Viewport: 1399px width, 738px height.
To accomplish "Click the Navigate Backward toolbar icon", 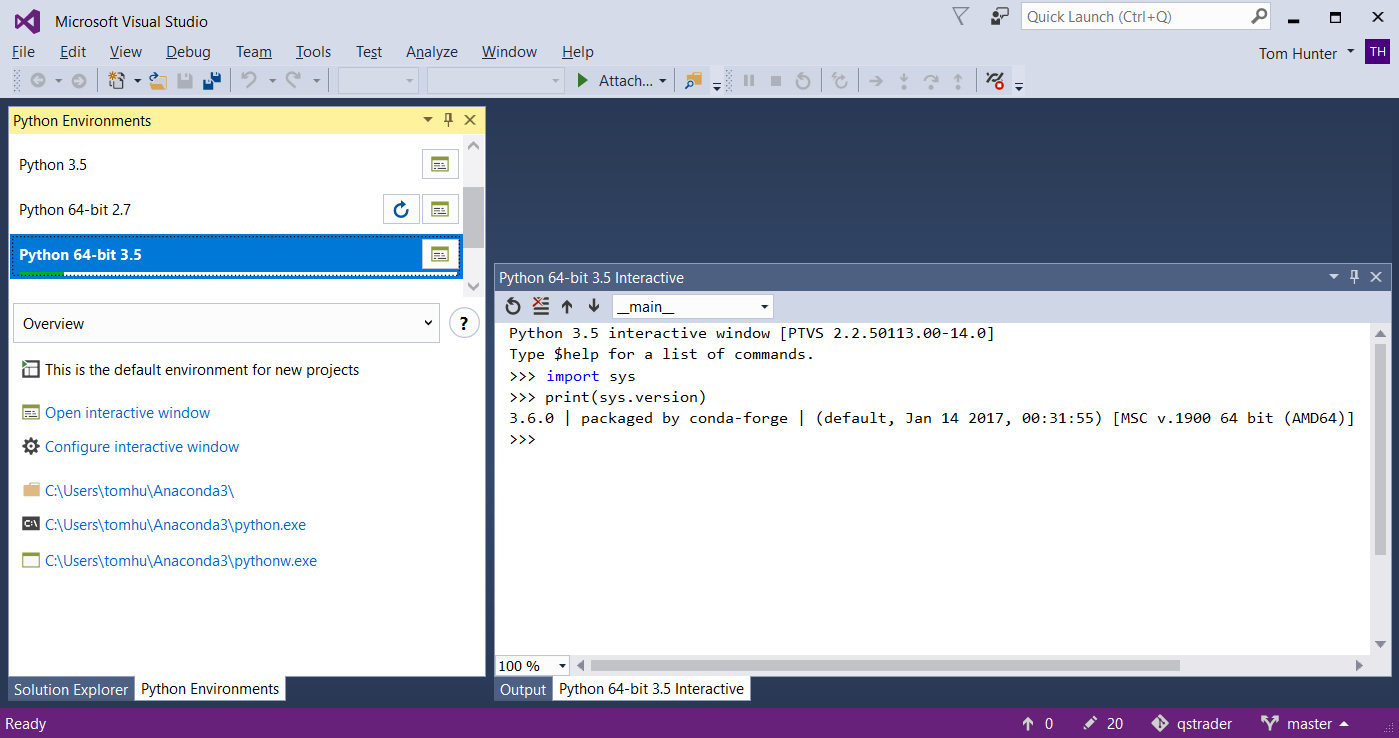I will [38, 81].
